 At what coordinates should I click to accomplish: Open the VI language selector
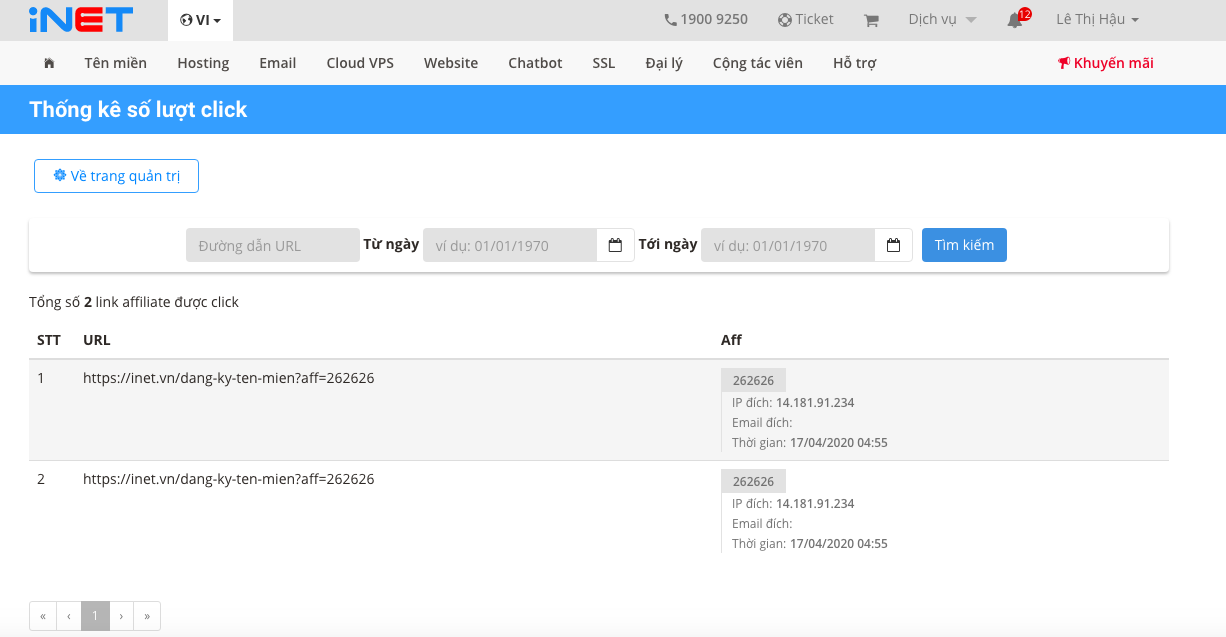200,20
